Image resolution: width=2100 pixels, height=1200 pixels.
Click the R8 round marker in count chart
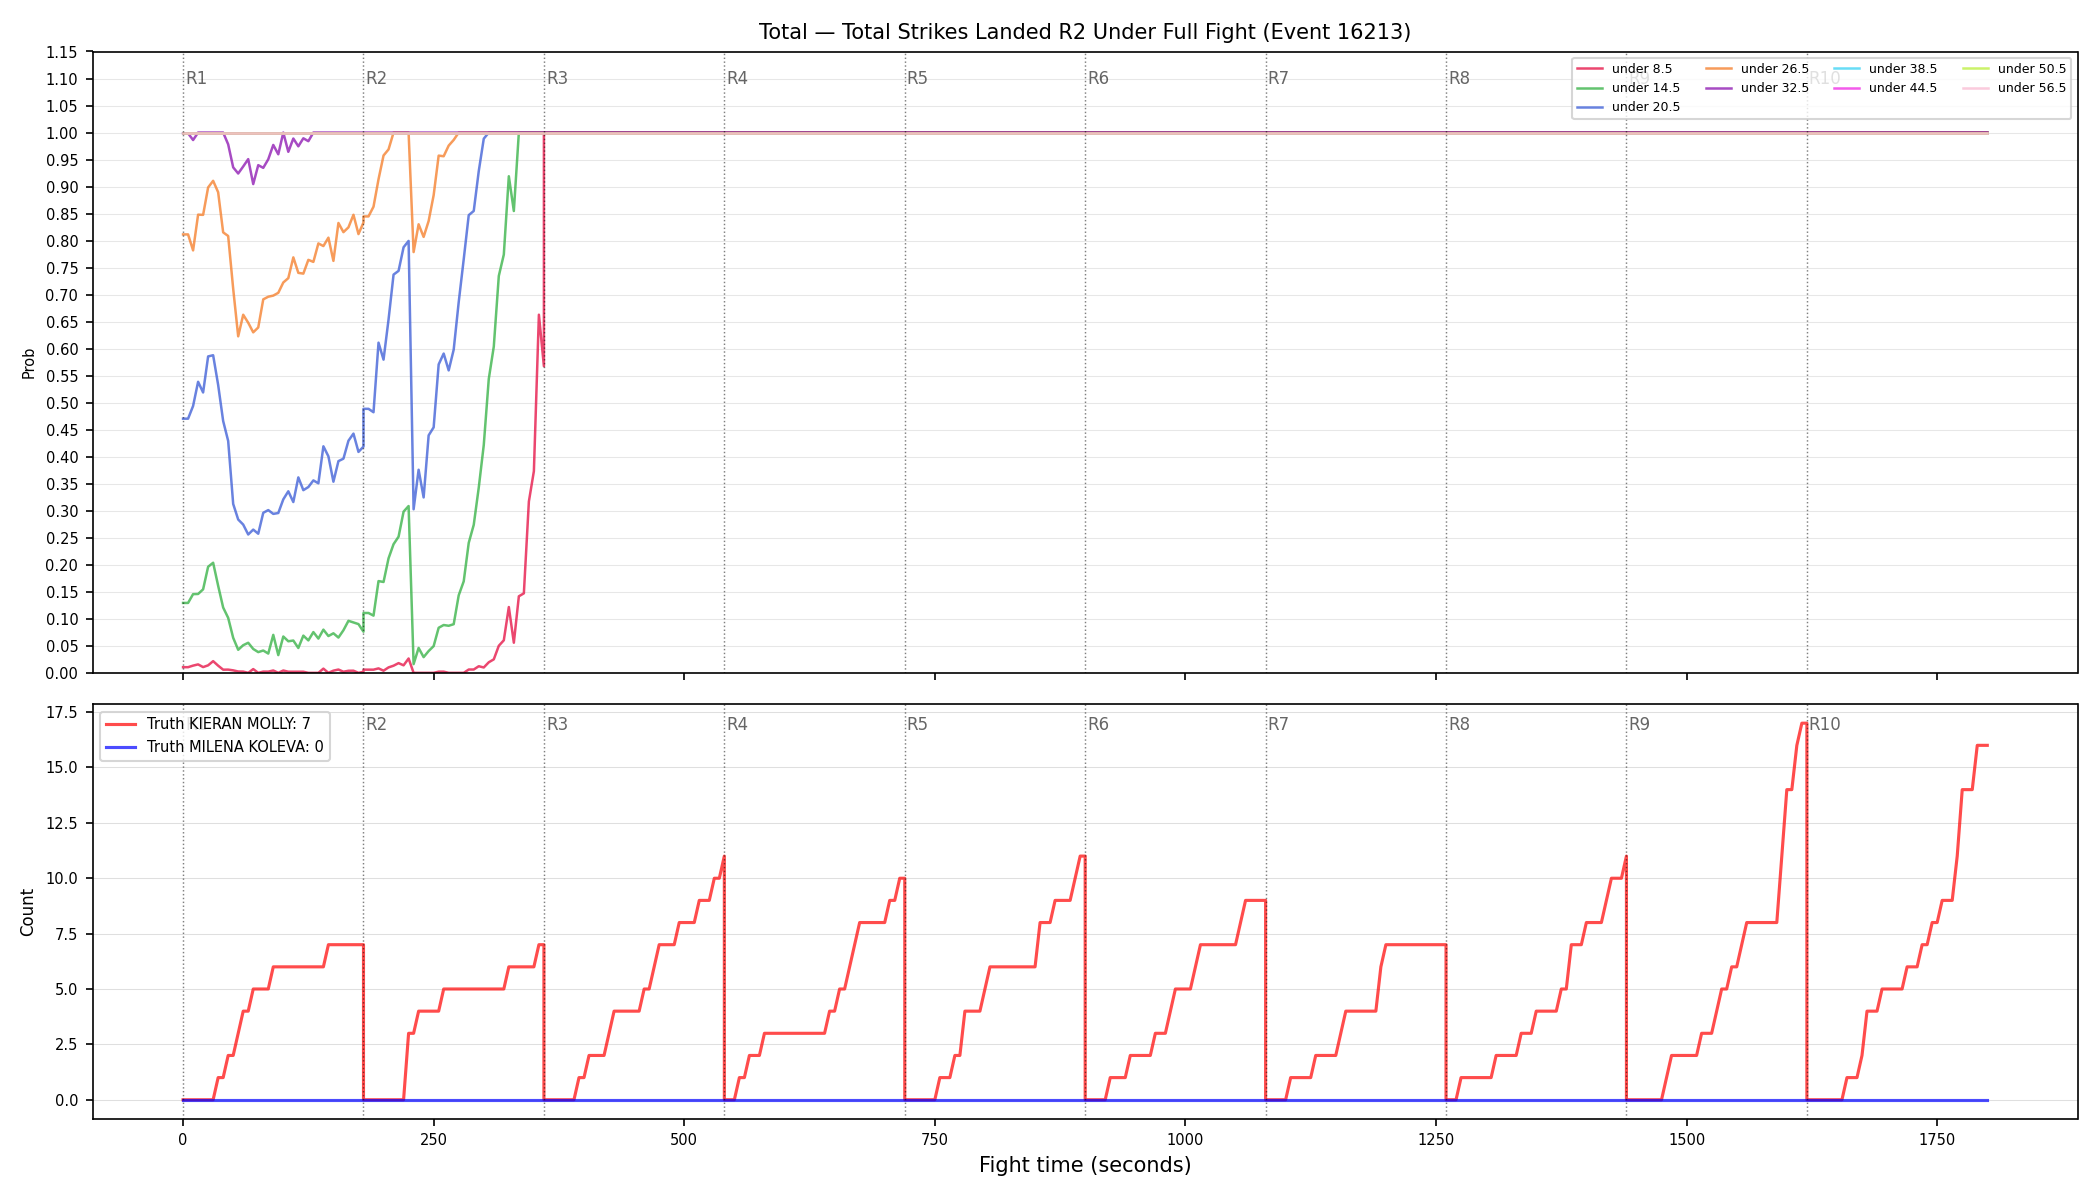(x=1459, y=724)
